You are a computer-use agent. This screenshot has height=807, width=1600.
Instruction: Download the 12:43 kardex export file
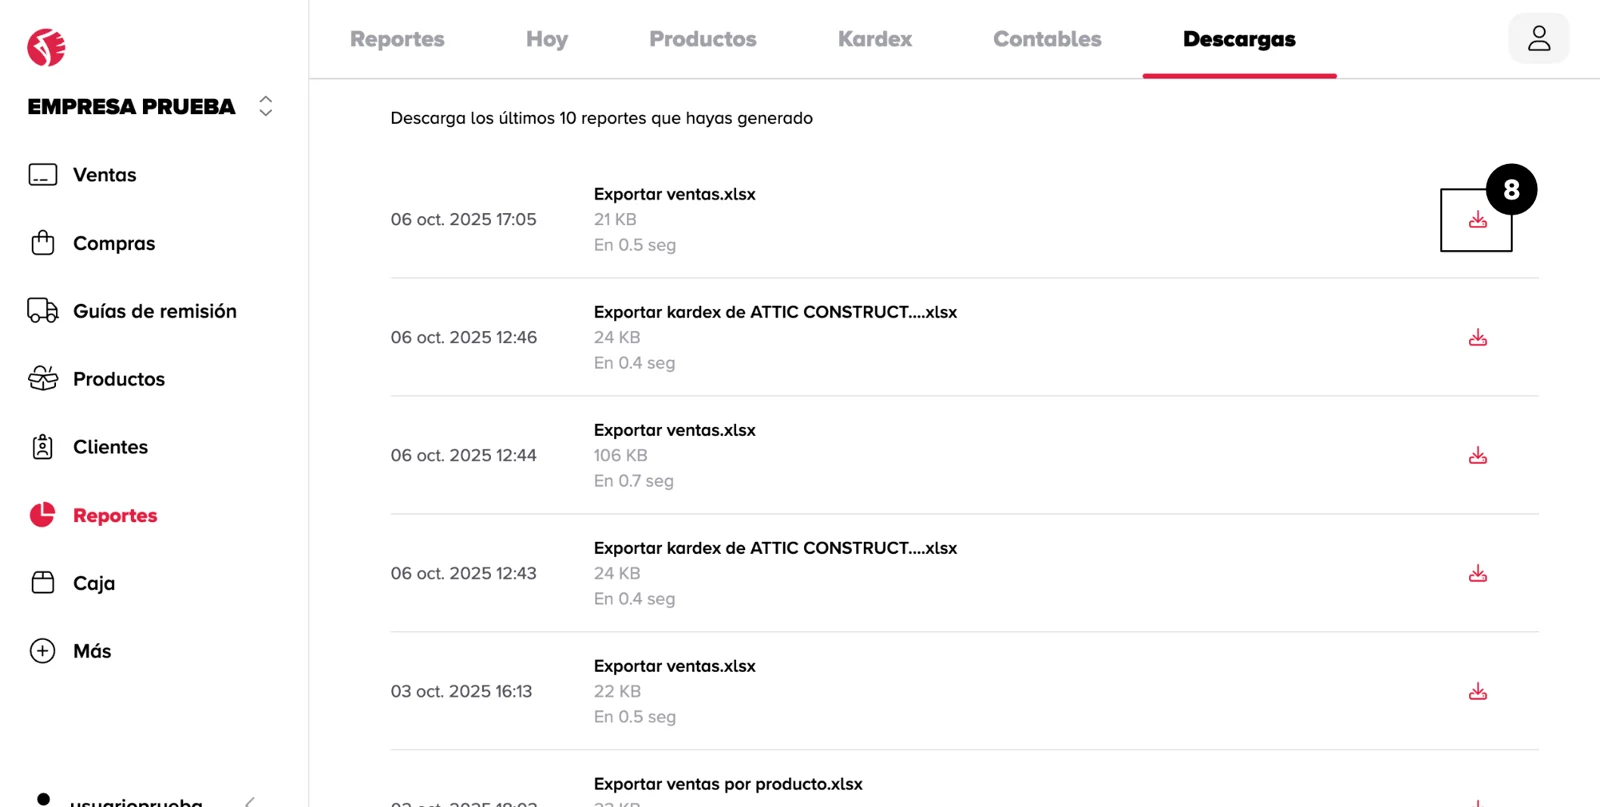(1477, 574)
